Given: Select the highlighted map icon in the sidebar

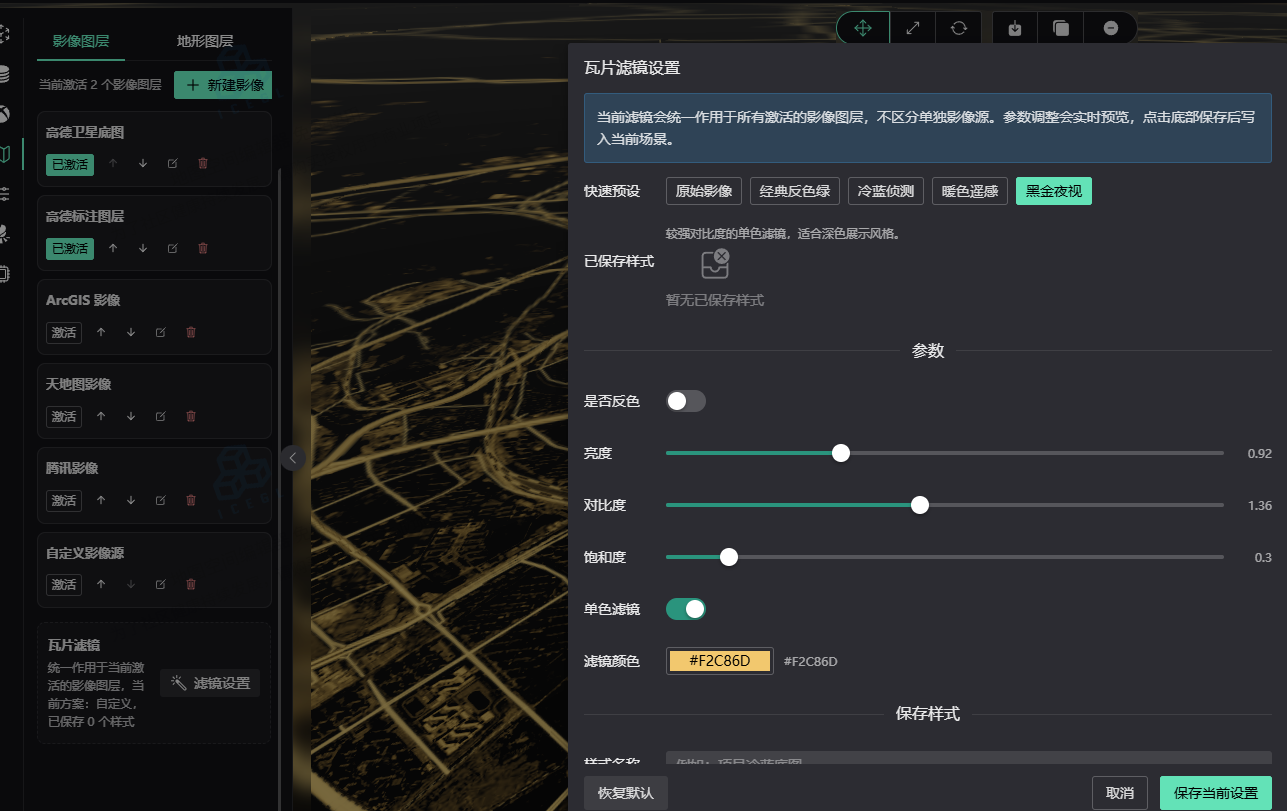Looking at the screenshot, I should click(7, 154).
